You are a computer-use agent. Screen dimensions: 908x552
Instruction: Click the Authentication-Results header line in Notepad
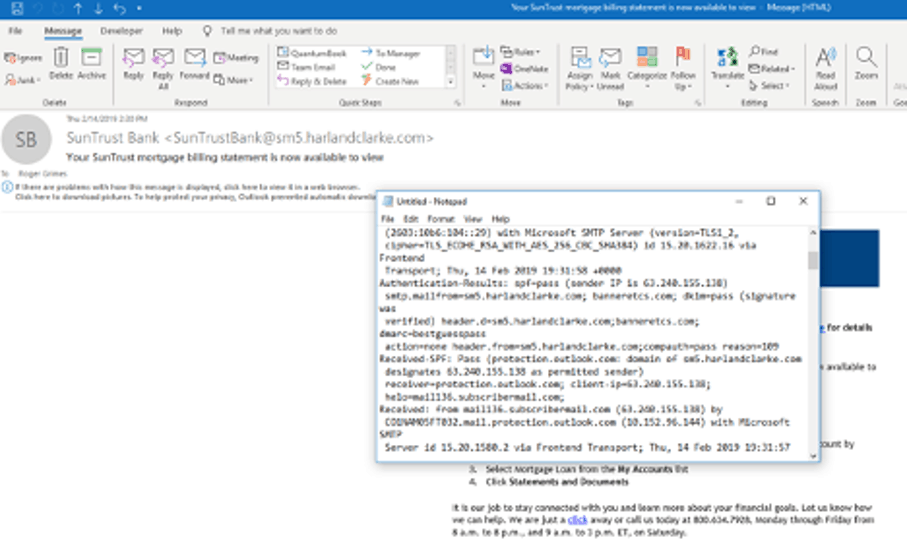click(554, 283)
